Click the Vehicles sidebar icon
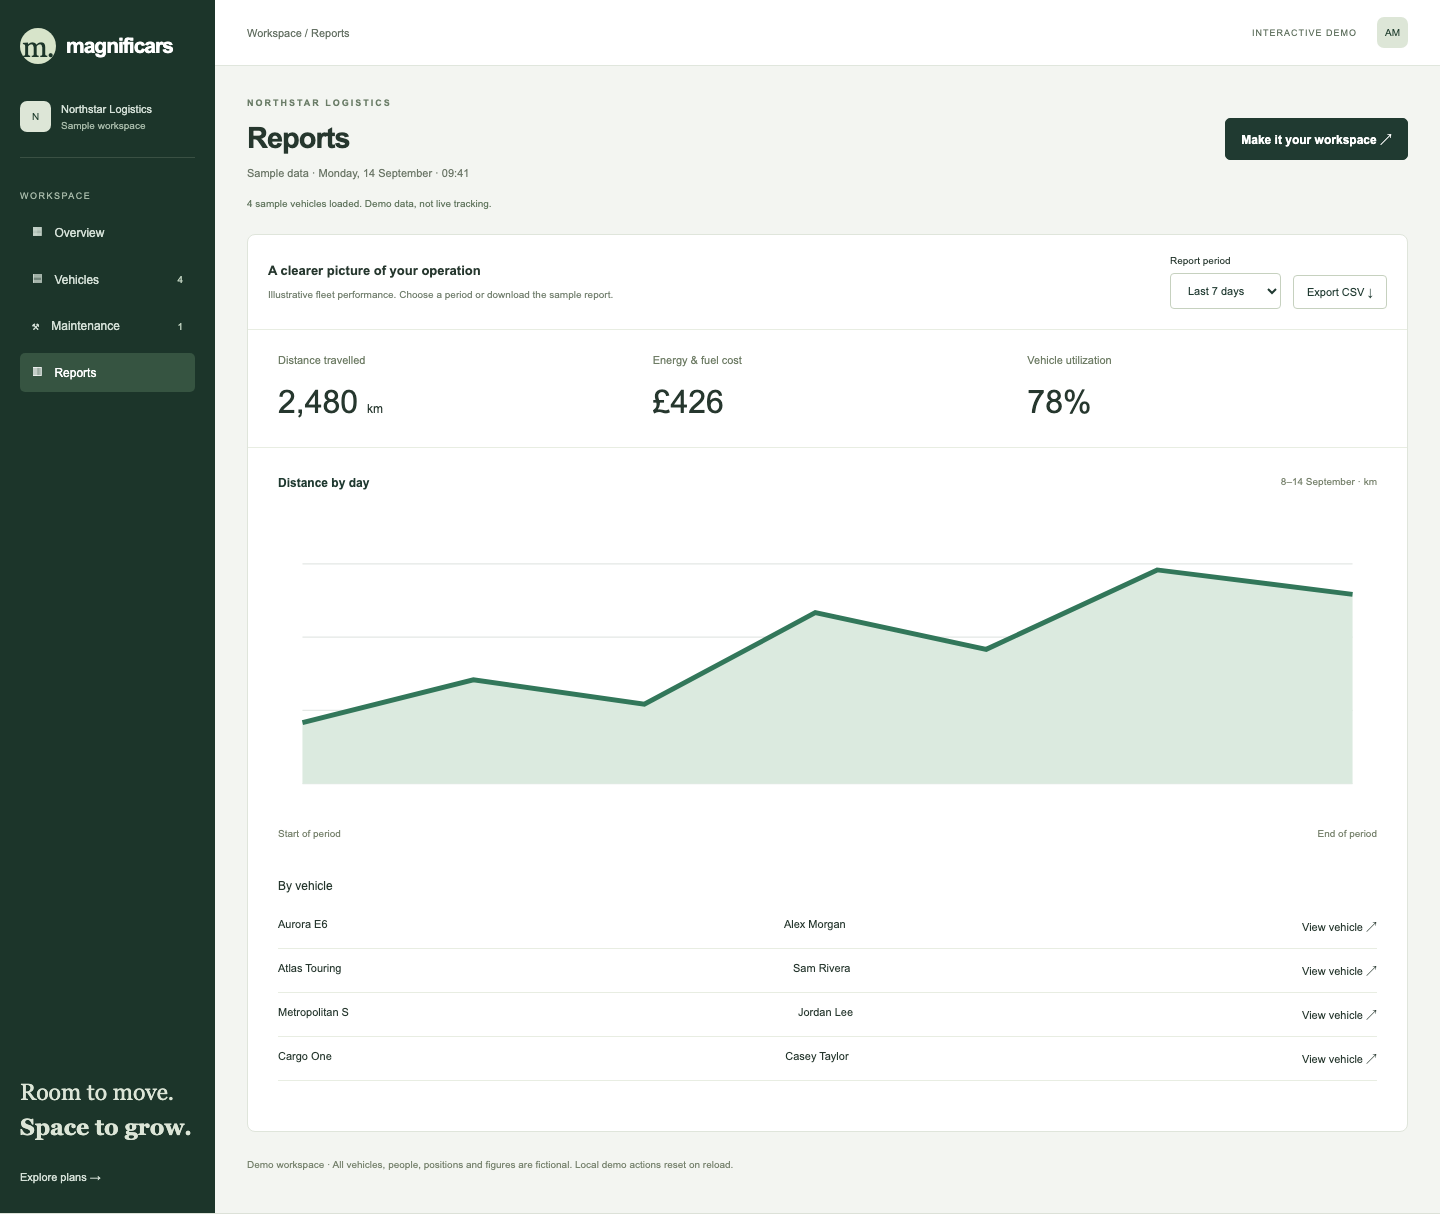Image resolution: width=1440 pixels, height=1214 pixels. (x=37, y=279)
